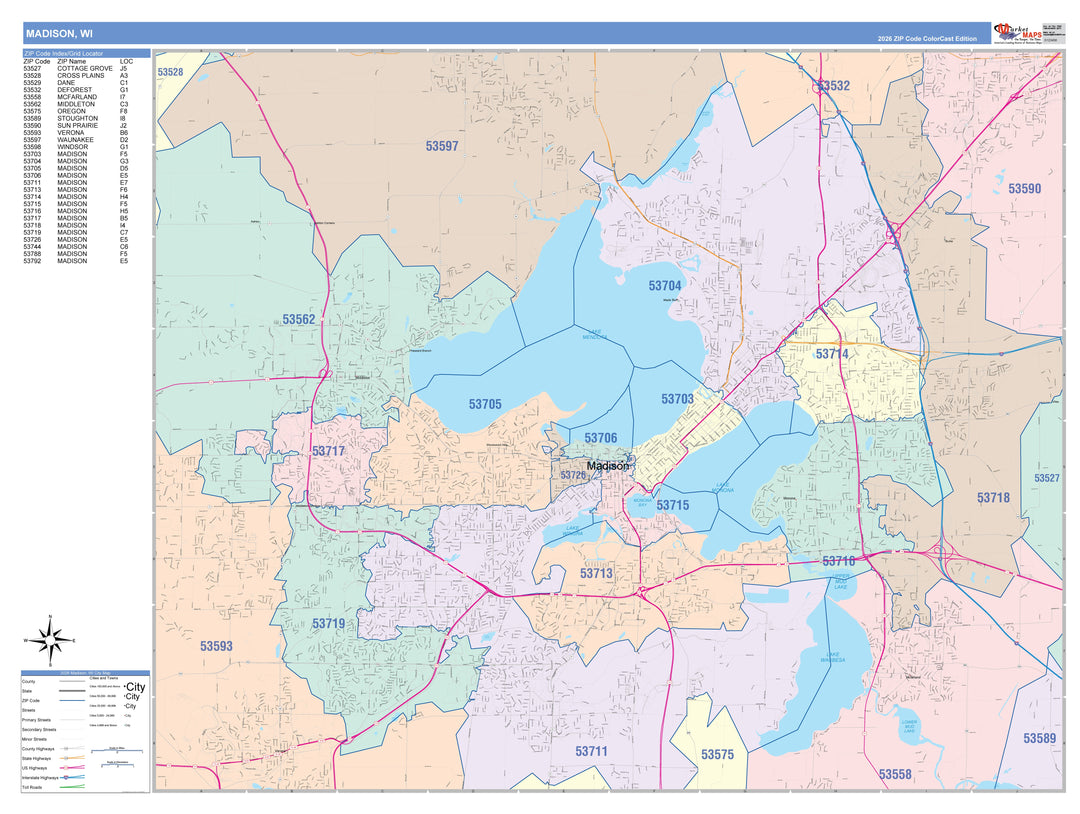Click the Interstate Highways shield symbol in legend
The width and height of the screenshot is (1080, 814).
(65, 778)
